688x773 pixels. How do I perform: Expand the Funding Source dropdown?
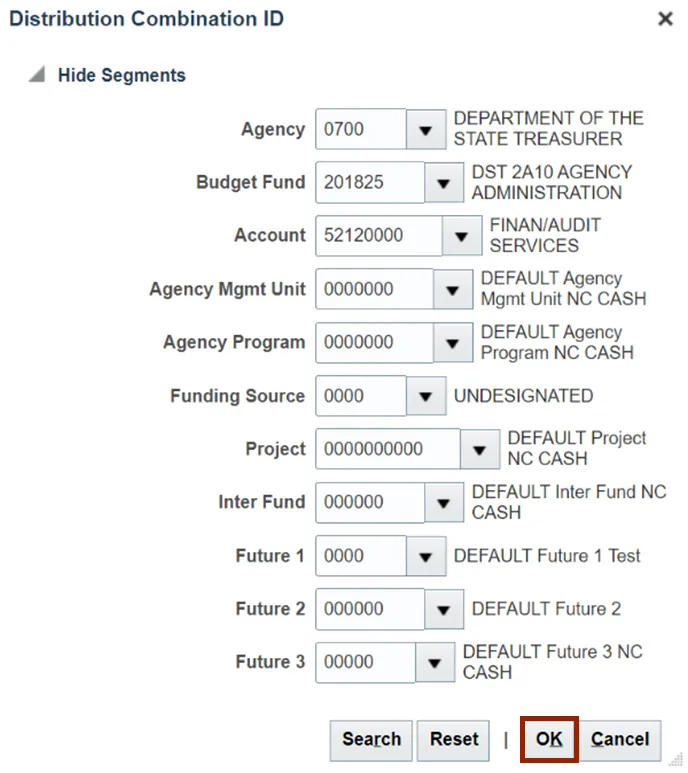[x=425, y=396]
